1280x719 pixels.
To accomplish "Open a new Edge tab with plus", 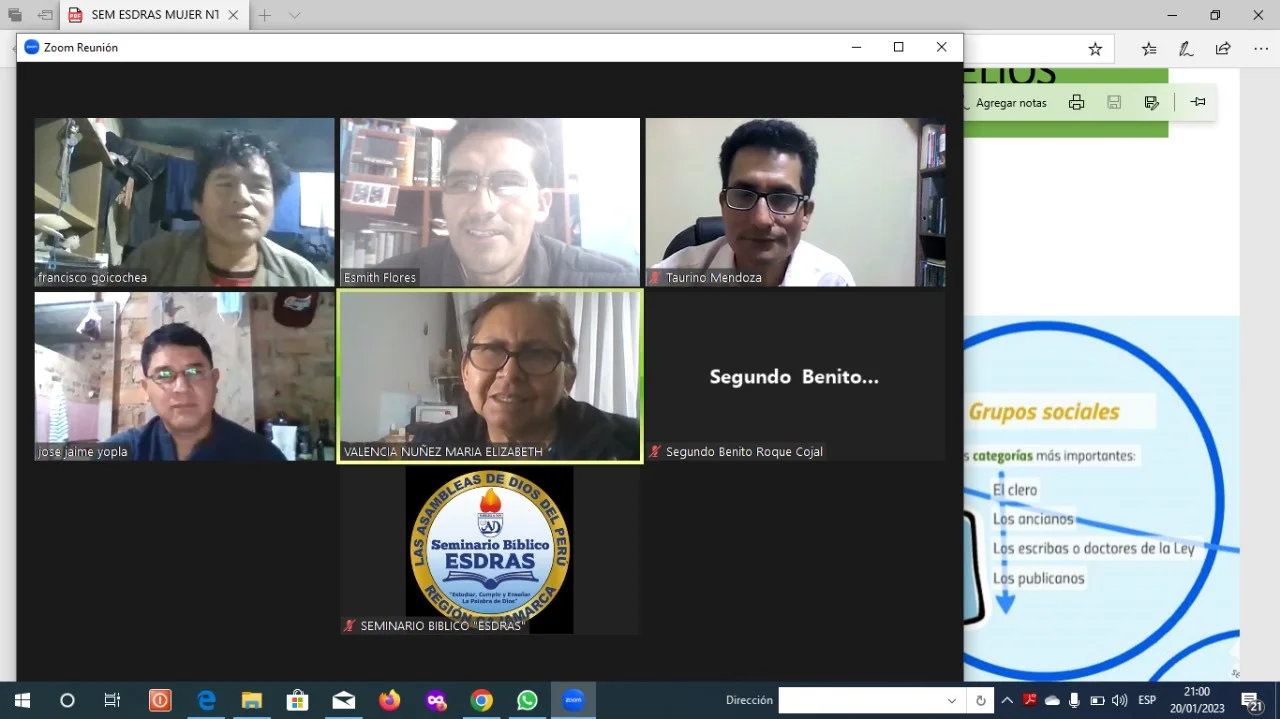I will pyautogui.click(x=265, y=15).
